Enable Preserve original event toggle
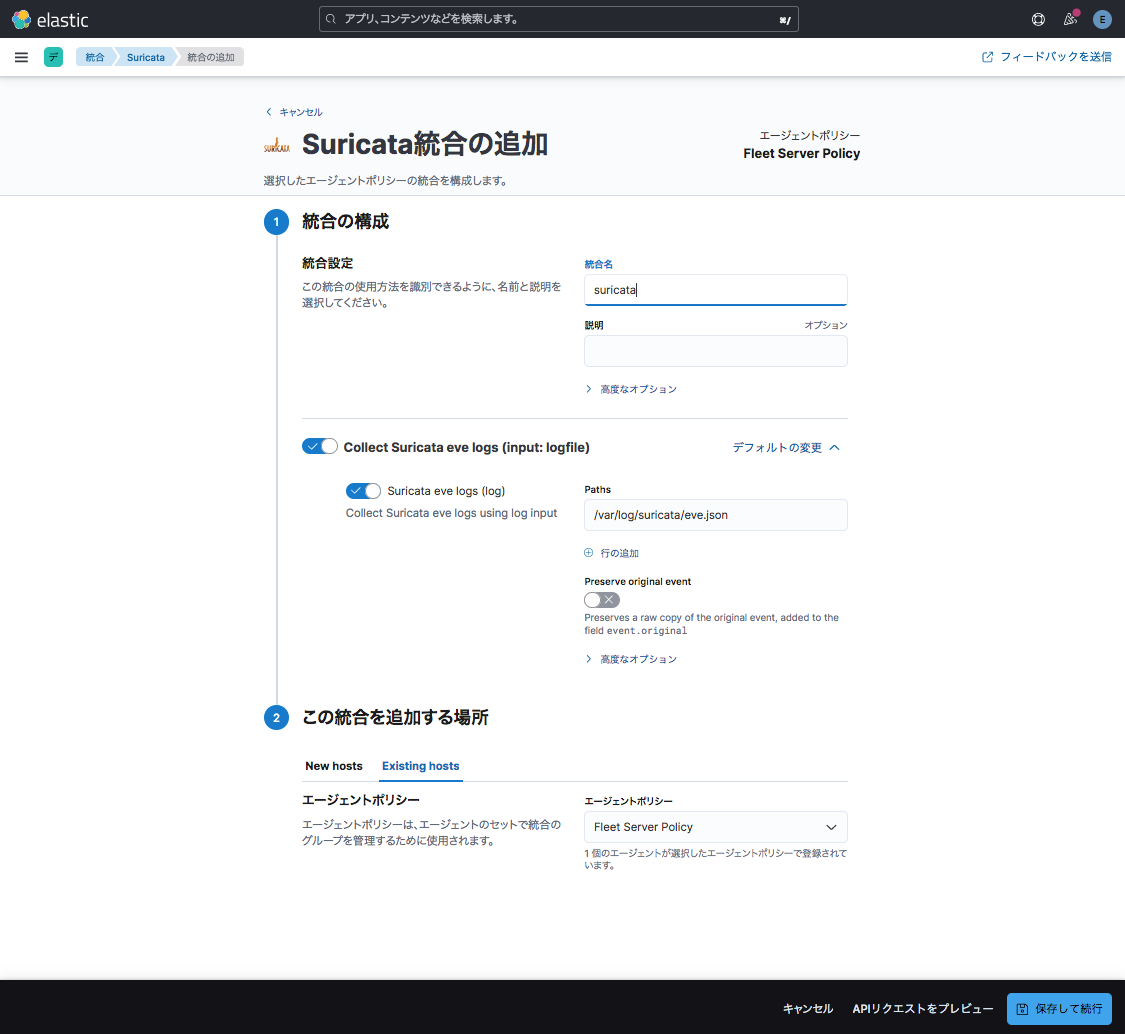 click(x=602, y=600)
